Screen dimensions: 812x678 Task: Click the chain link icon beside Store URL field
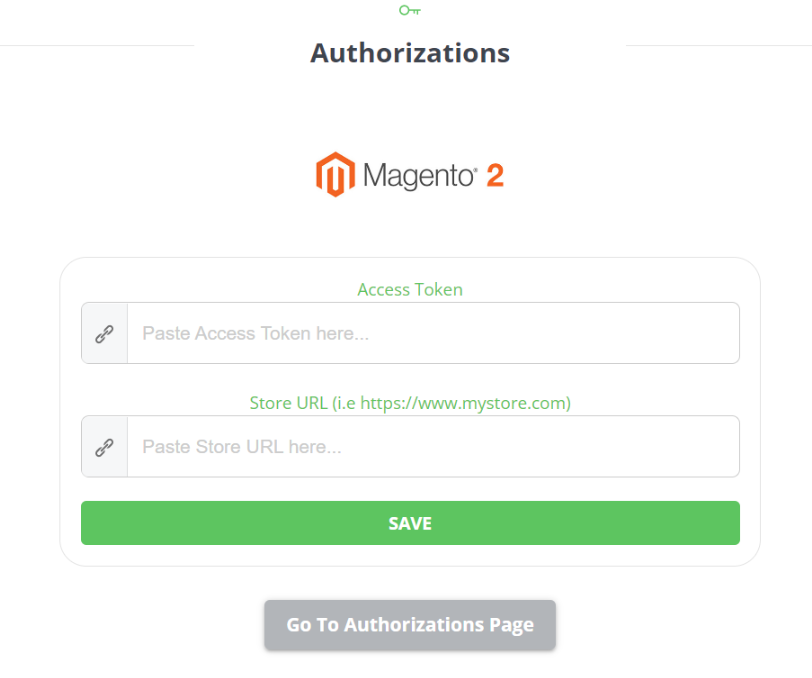[104, 447]
